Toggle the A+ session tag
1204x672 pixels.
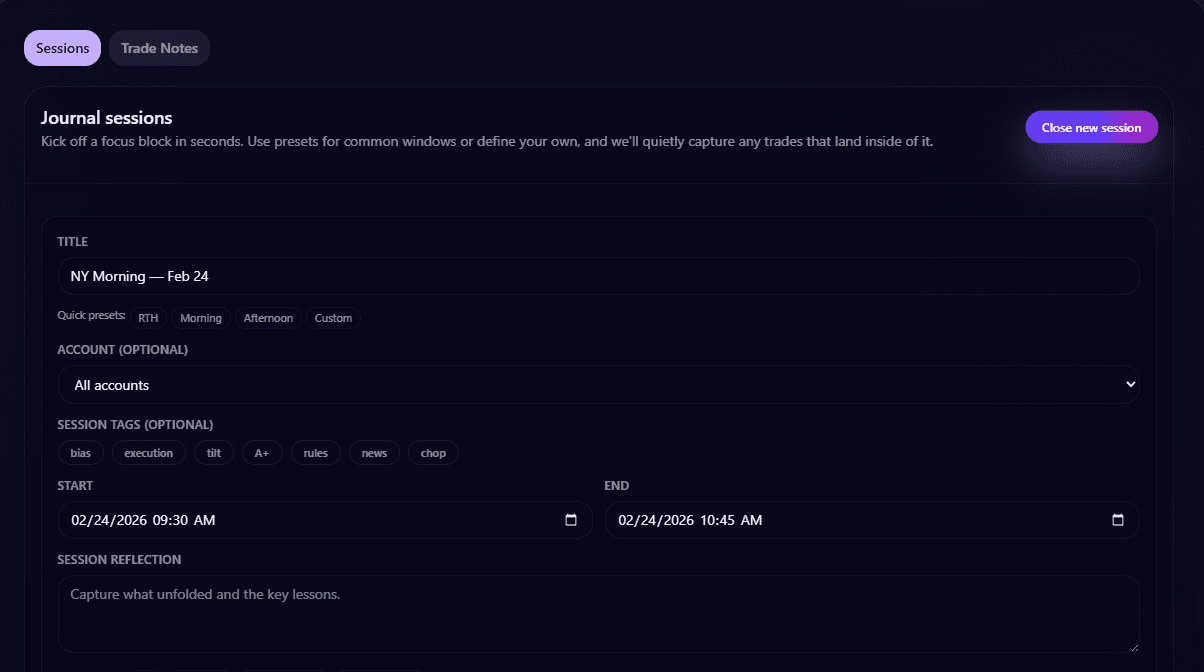click(262, 452)
